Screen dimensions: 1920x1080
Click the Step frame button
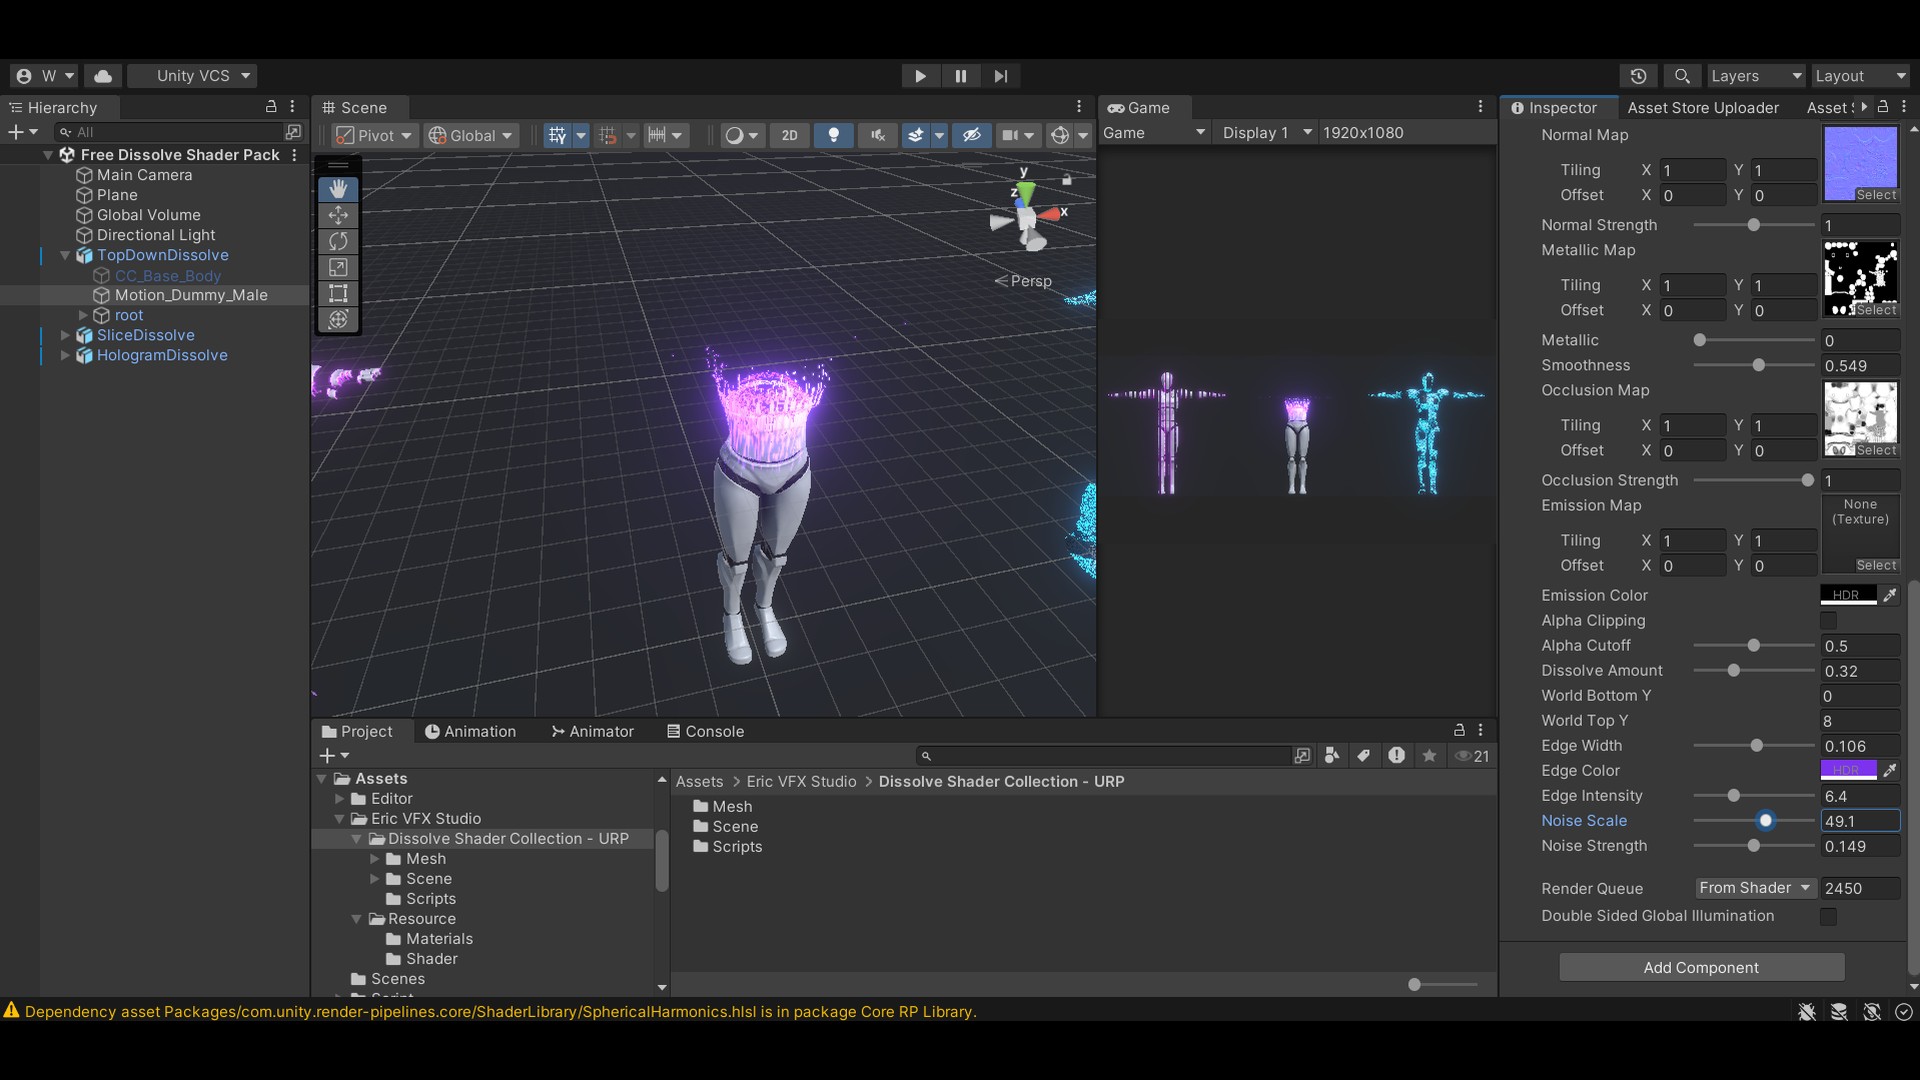click(1000, 76)
